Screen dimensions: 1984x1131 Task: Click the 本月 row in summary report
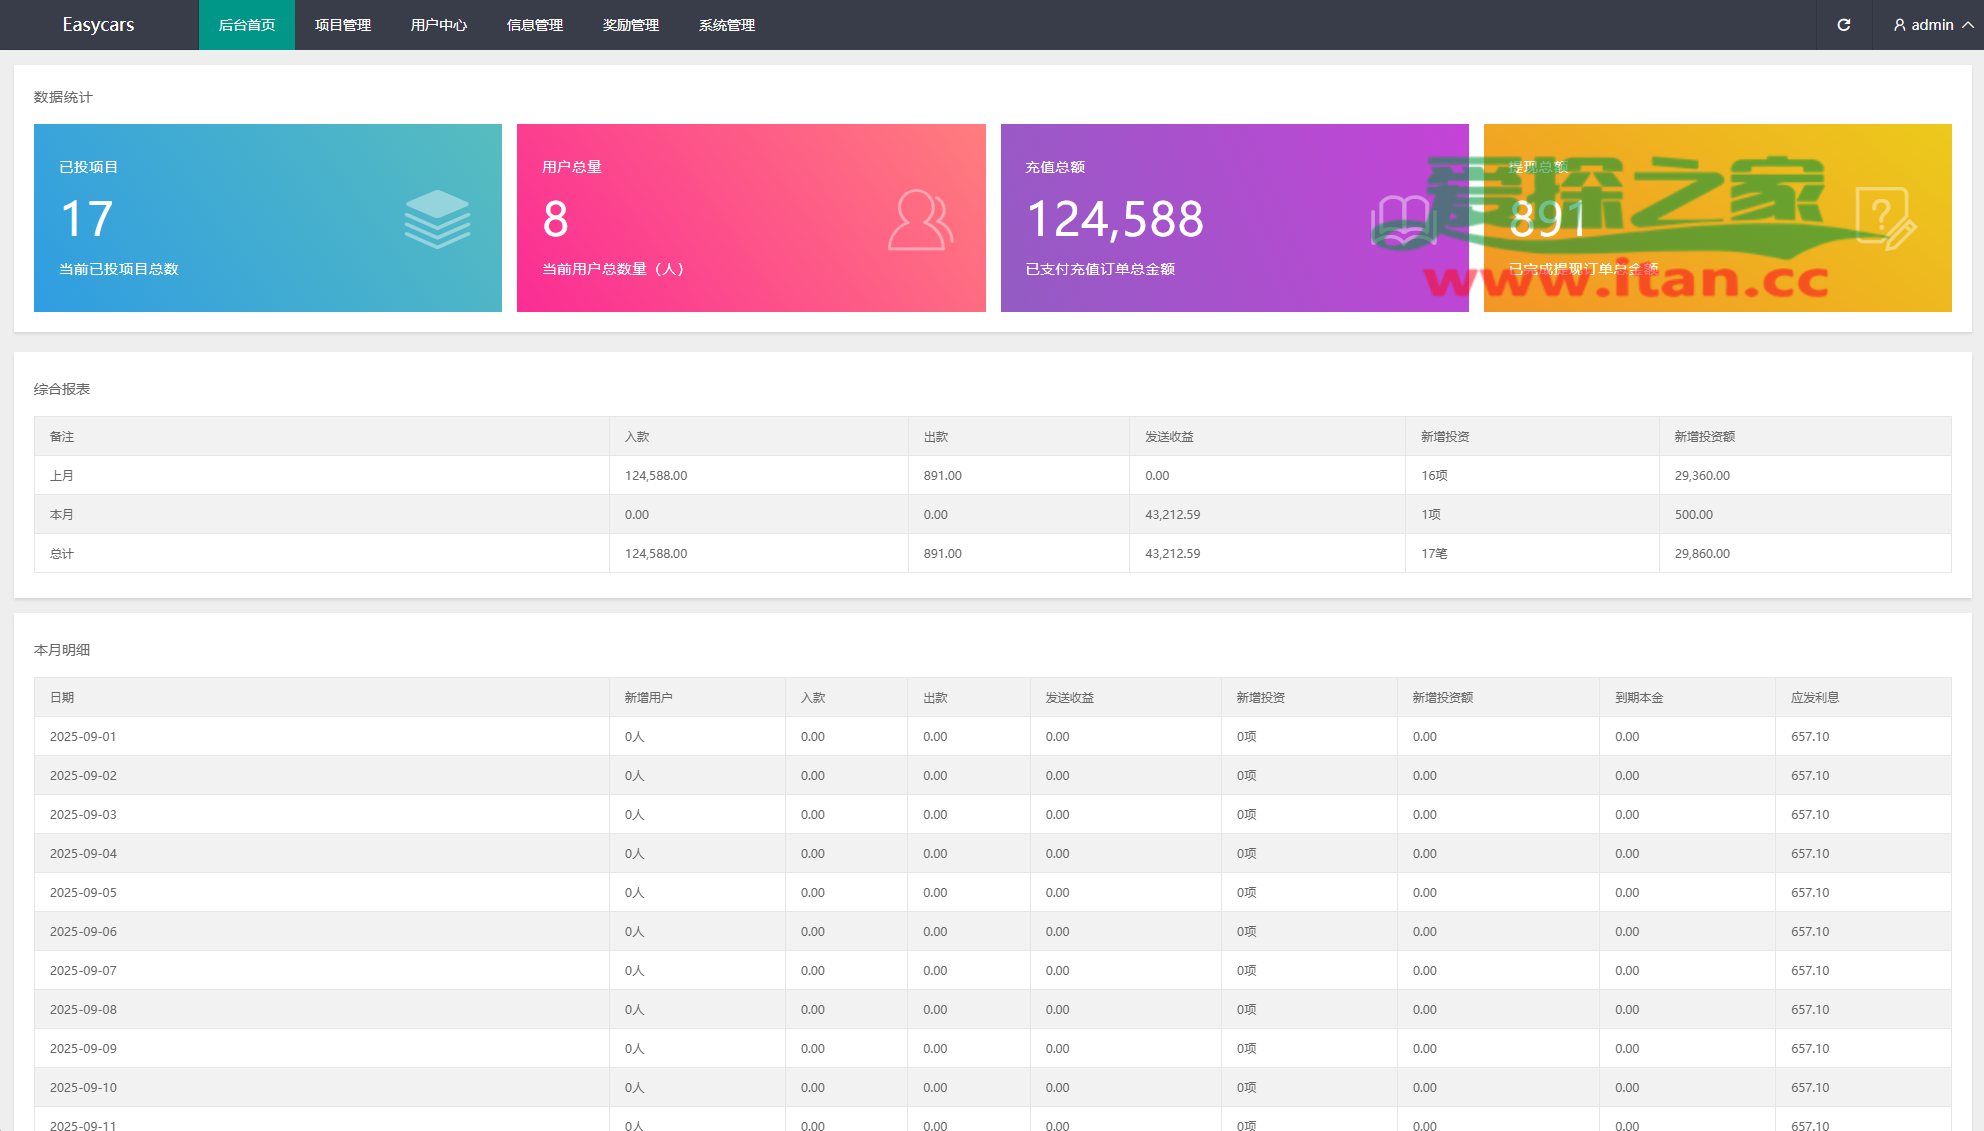point(62,514)
